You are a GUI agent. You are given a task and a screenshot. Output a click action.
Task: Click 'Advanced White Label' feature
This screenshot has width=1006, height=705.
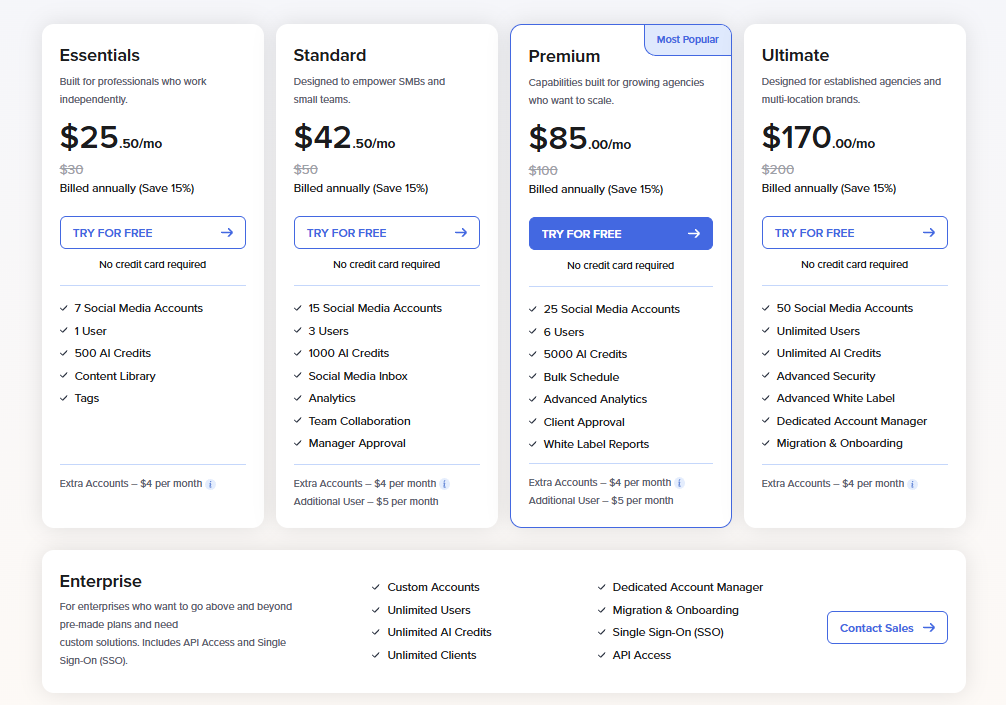[835, 398]
